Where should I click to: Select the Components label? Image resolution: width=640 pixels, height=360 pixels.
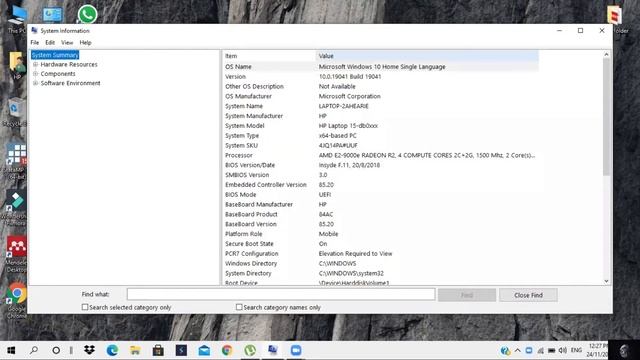[x=58, y=74]
